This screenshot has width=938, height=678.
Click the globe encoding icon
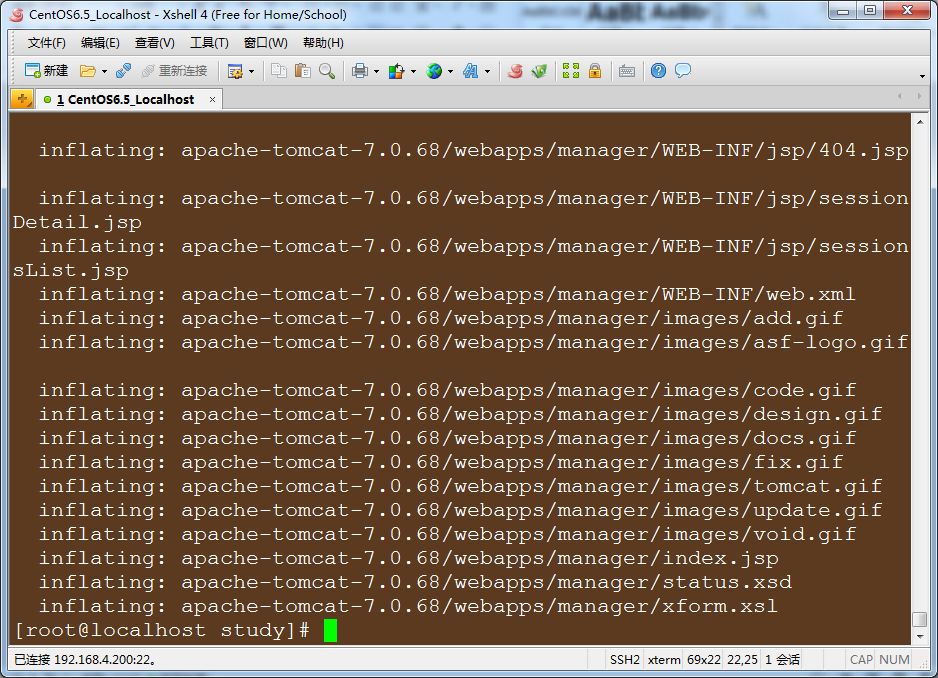pyautogui.click(x=434, y=72)
